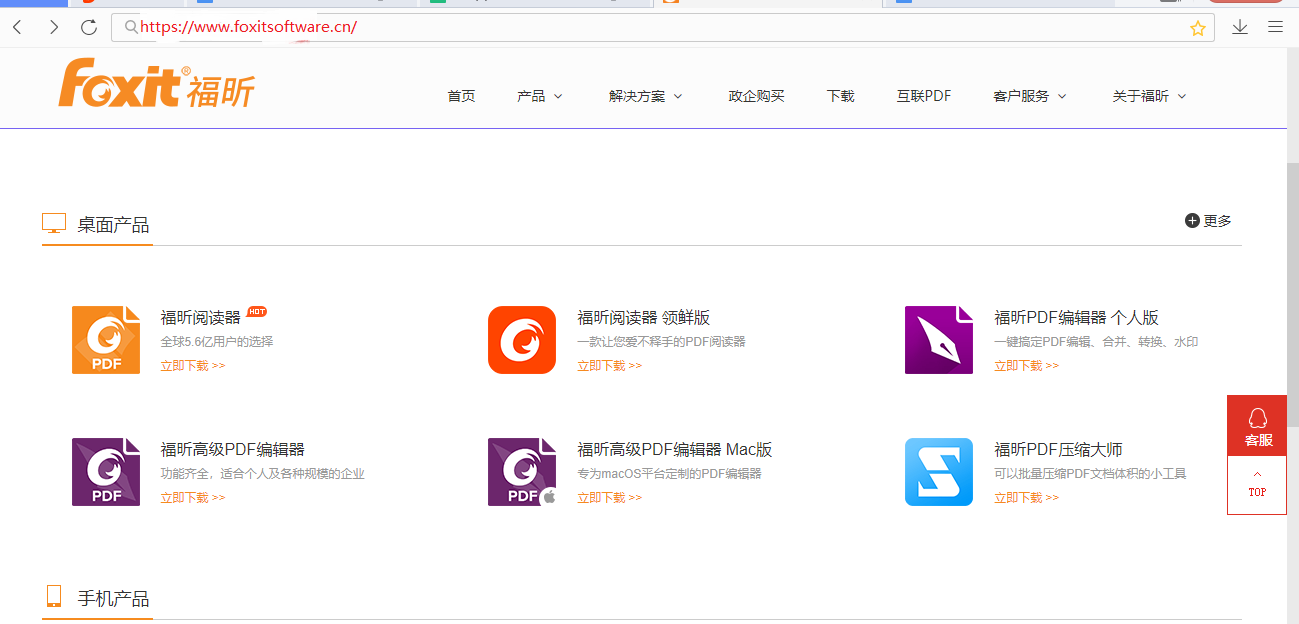1299x624 pixels.
Task: Click 立即下载 under 福昕高级PDF编辑器 Mac版
Action: point(609,498)
